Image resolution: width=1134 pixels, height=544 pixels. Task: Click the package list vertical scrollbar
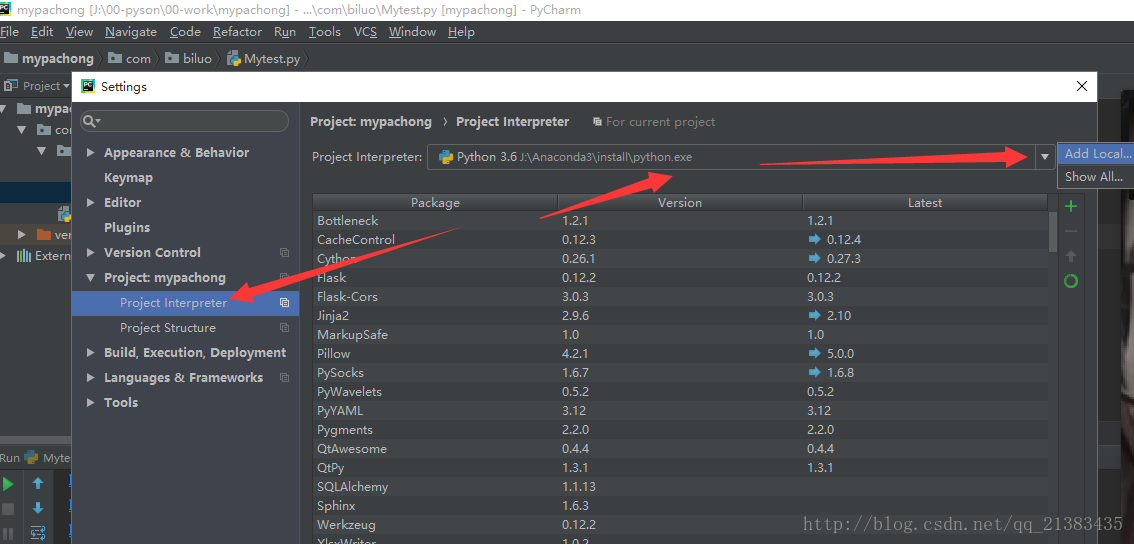point(1053,231)
